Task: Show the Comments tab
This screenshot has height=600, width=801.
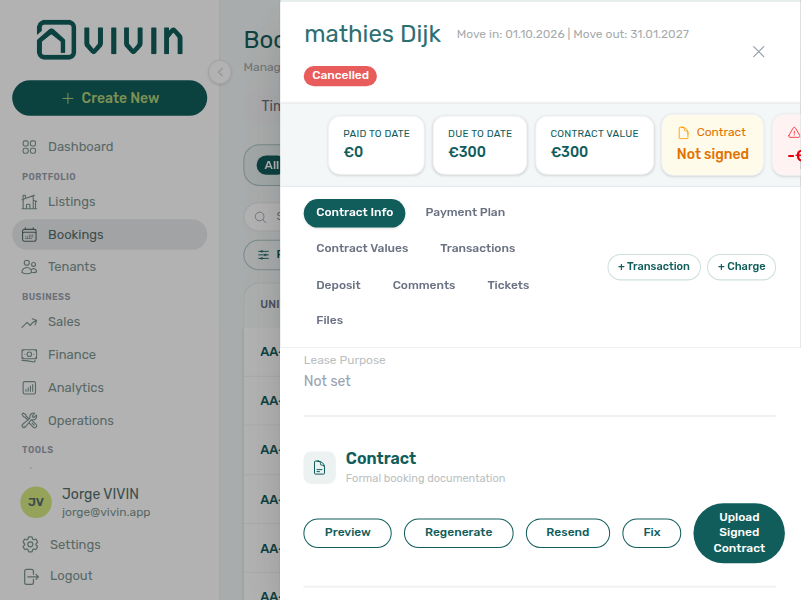Action: pos(424,285)
